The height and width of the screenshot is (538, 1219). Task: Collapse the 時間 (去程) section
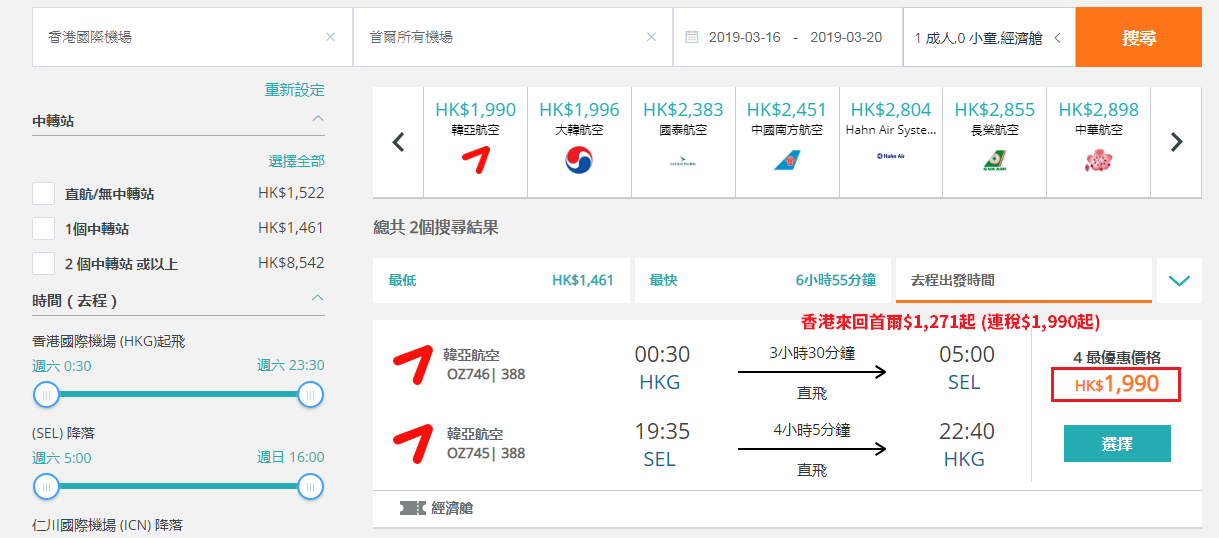pos(318,298)
